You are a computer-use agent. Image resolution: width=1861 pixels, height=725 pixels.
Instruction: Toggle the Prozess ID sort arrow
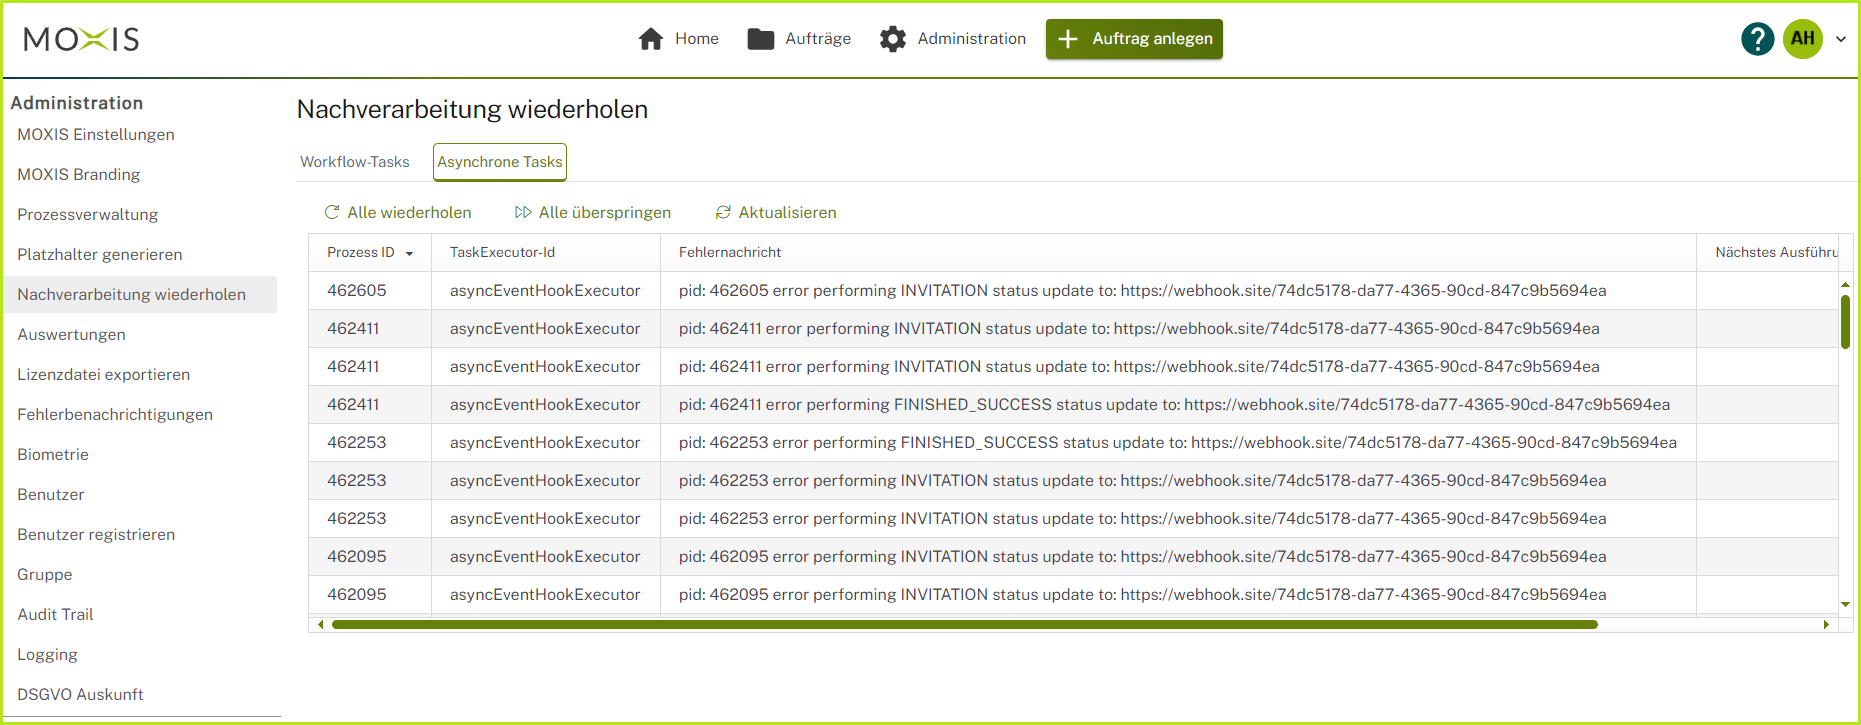click(x=409, y=253)
